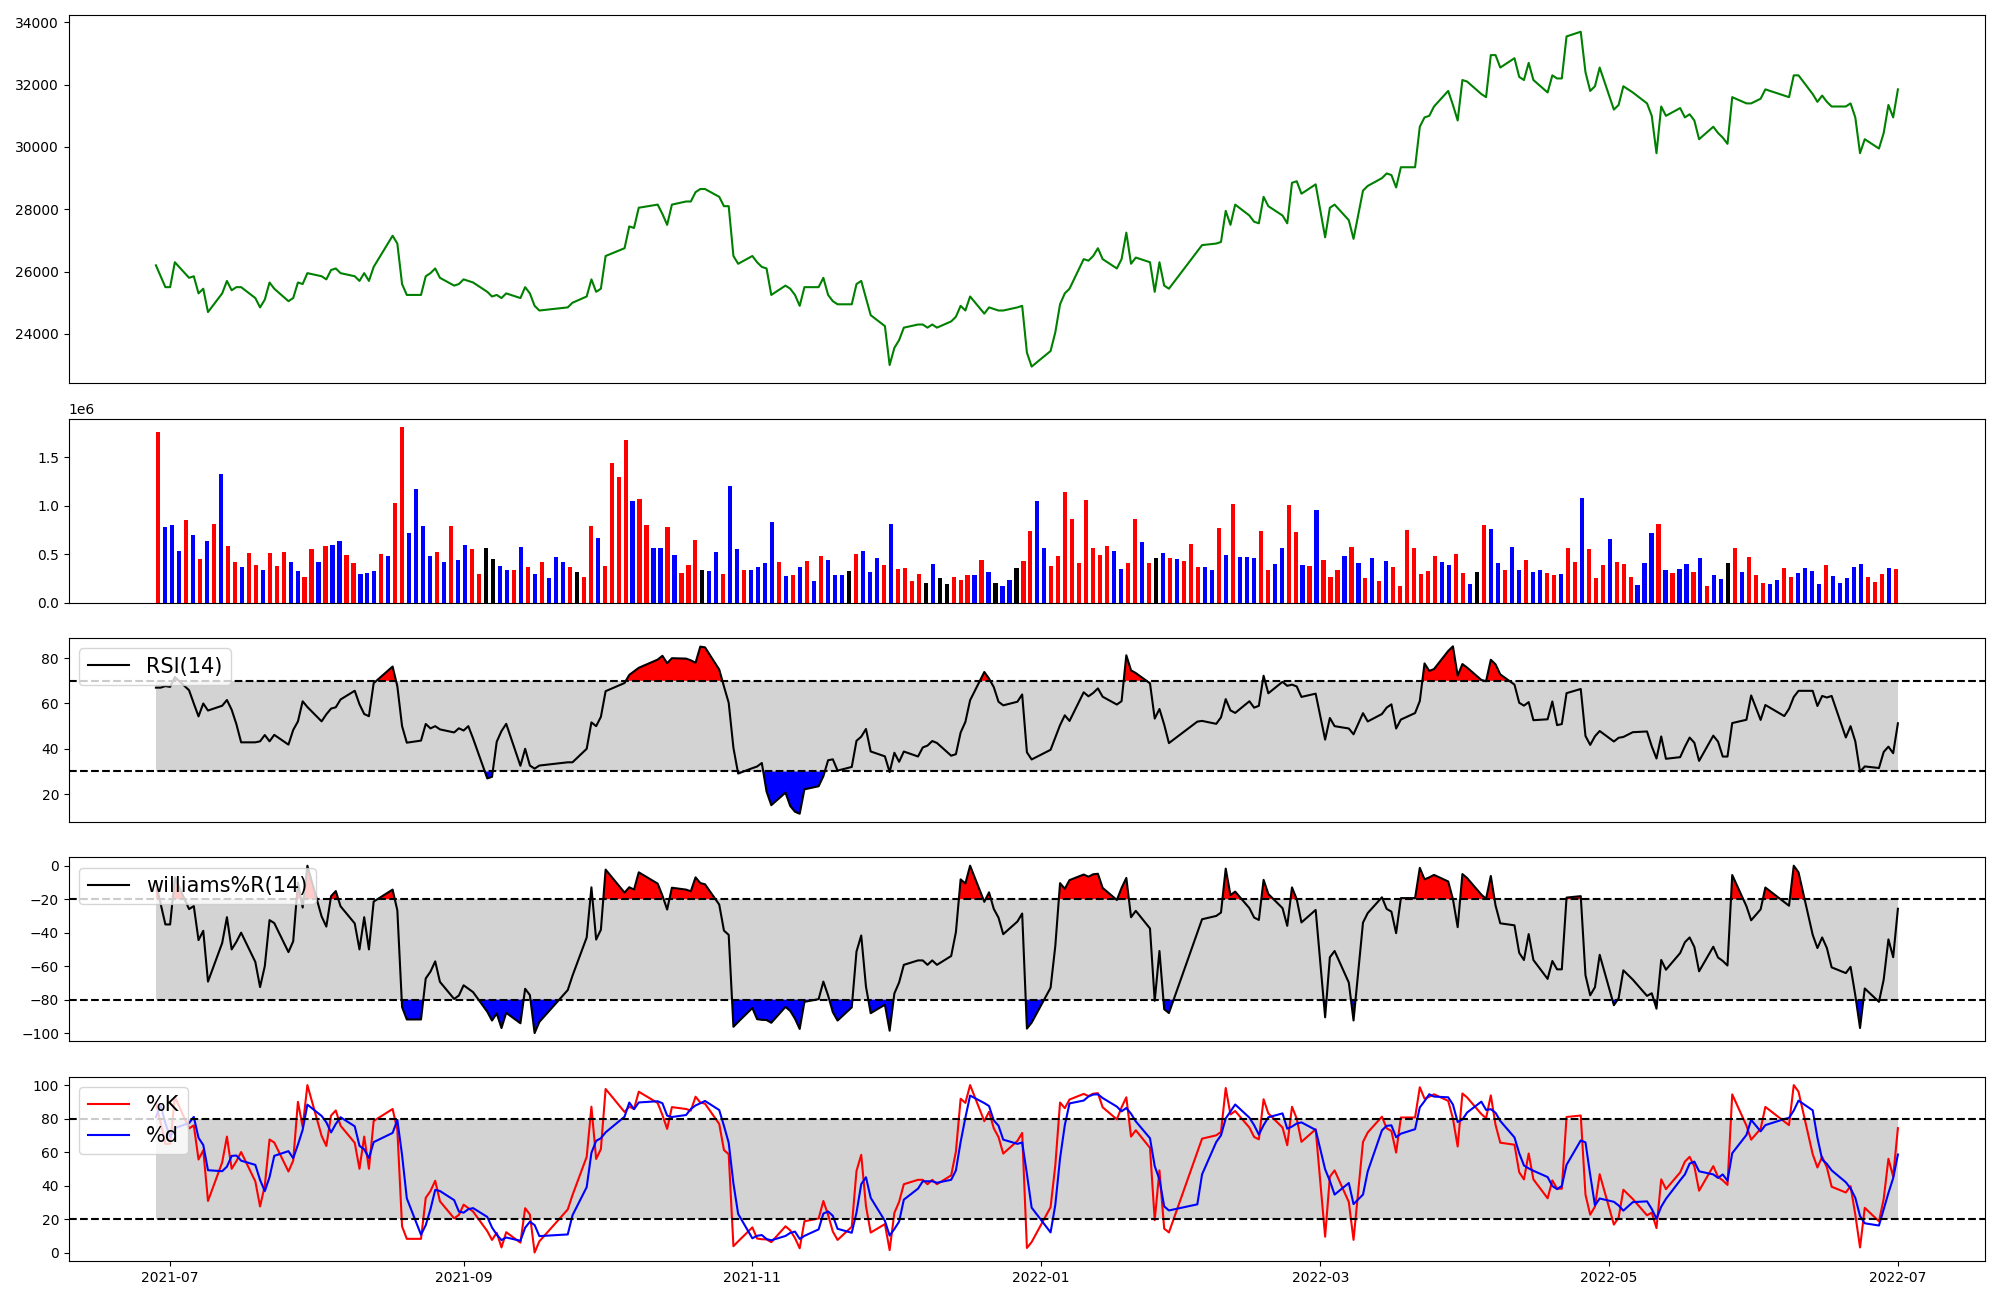This screenshot has width=2000, height=1300.
Task: Click the 80 tick on the RSI axis
Action: click(49, 659)
